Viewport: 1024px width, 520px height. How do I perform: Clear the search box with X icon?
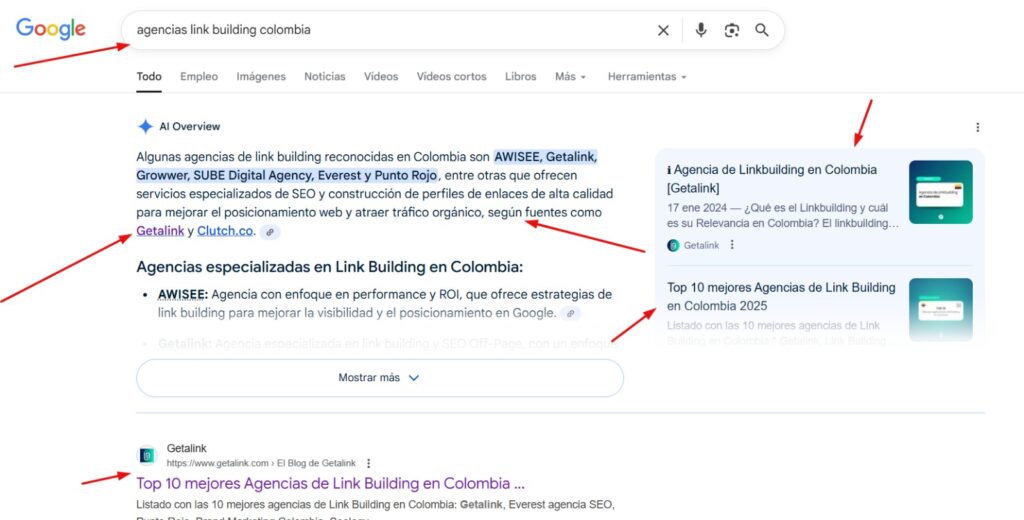coord(663,30)
